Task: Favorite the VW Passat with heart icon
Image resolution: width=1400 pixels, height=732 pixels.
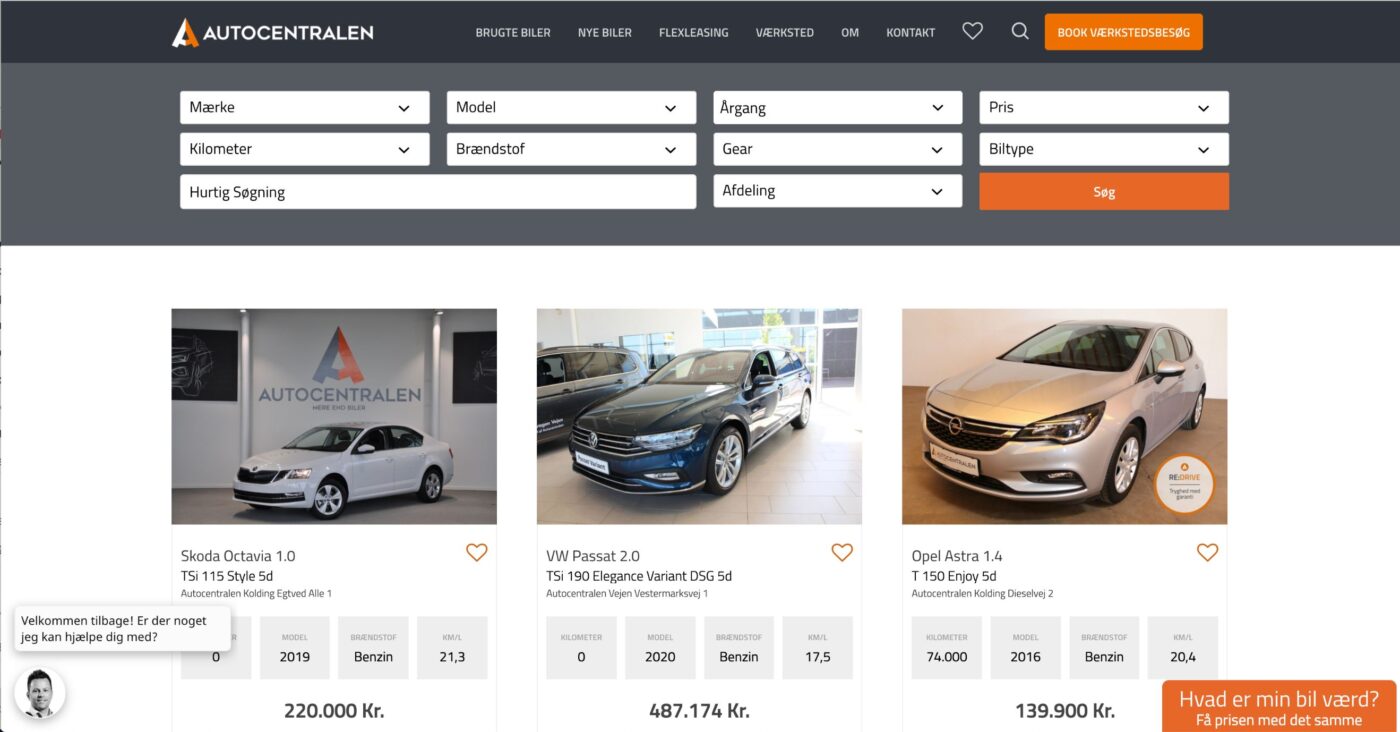Action: pos(842,552)
